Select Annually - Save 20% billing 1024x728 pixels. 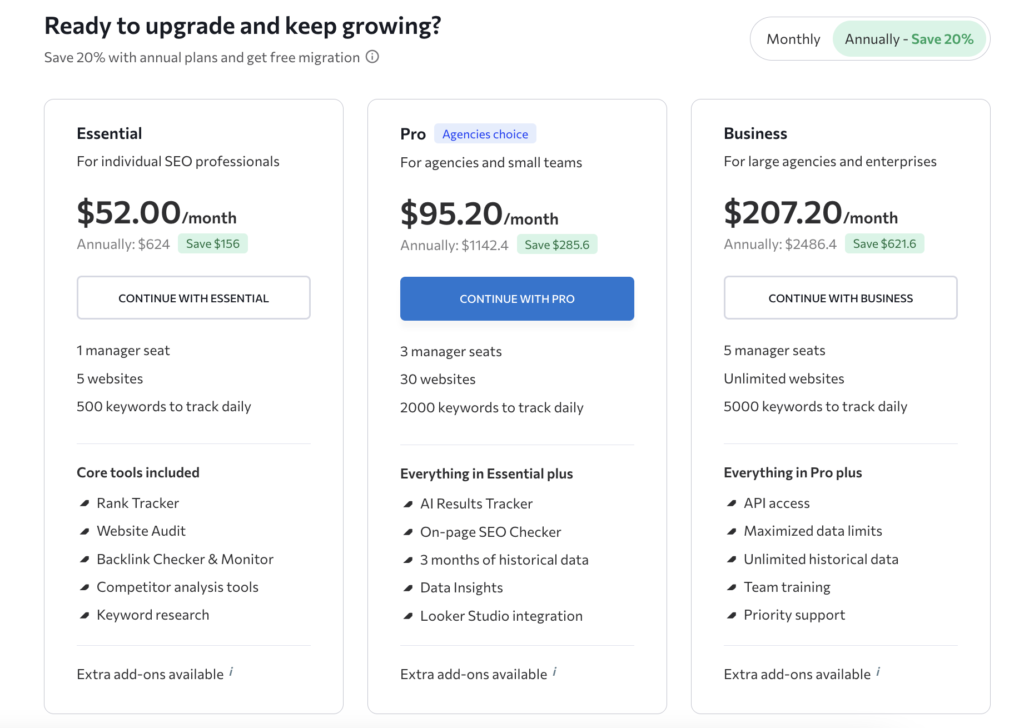(x=909, y=39)
